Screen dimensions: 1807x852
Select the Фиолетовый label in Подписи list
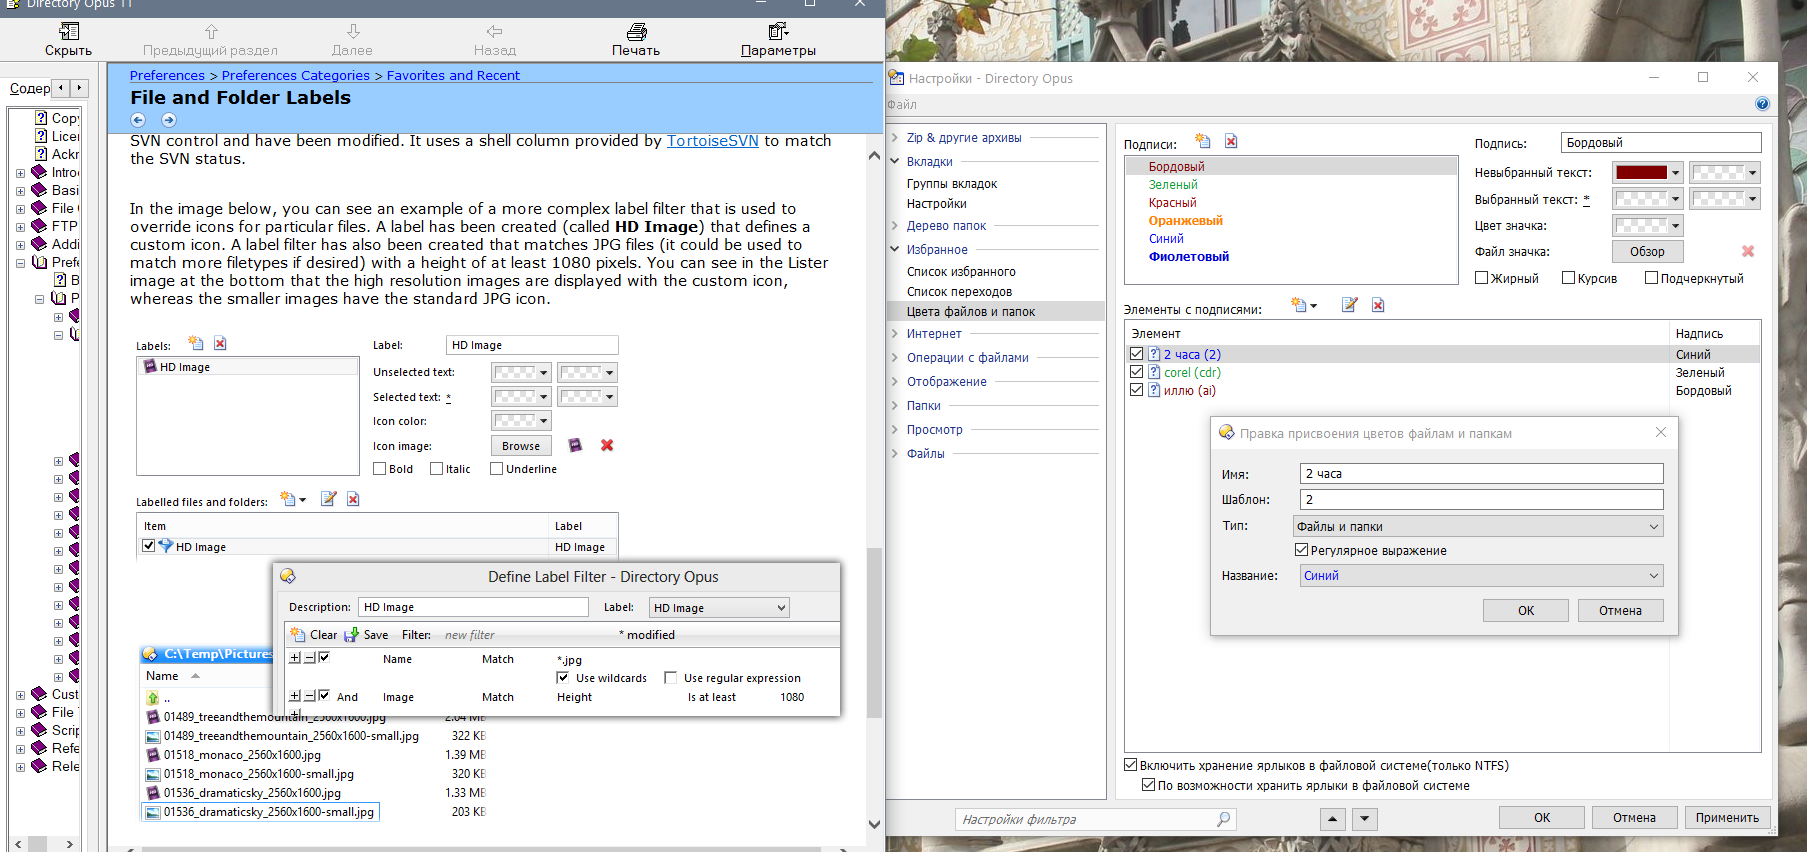tap(1189, 257)
